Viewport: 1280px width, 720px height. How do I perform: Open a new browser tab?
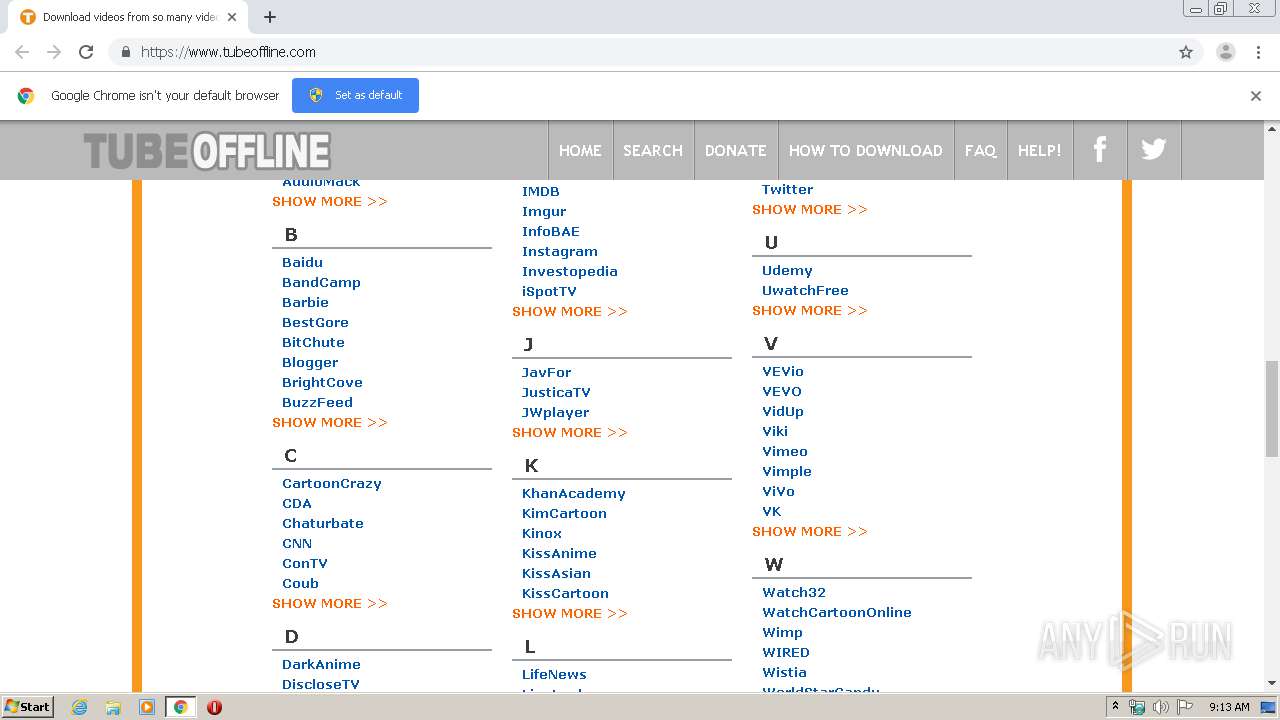pyautogui.click(x=270, y=17)
